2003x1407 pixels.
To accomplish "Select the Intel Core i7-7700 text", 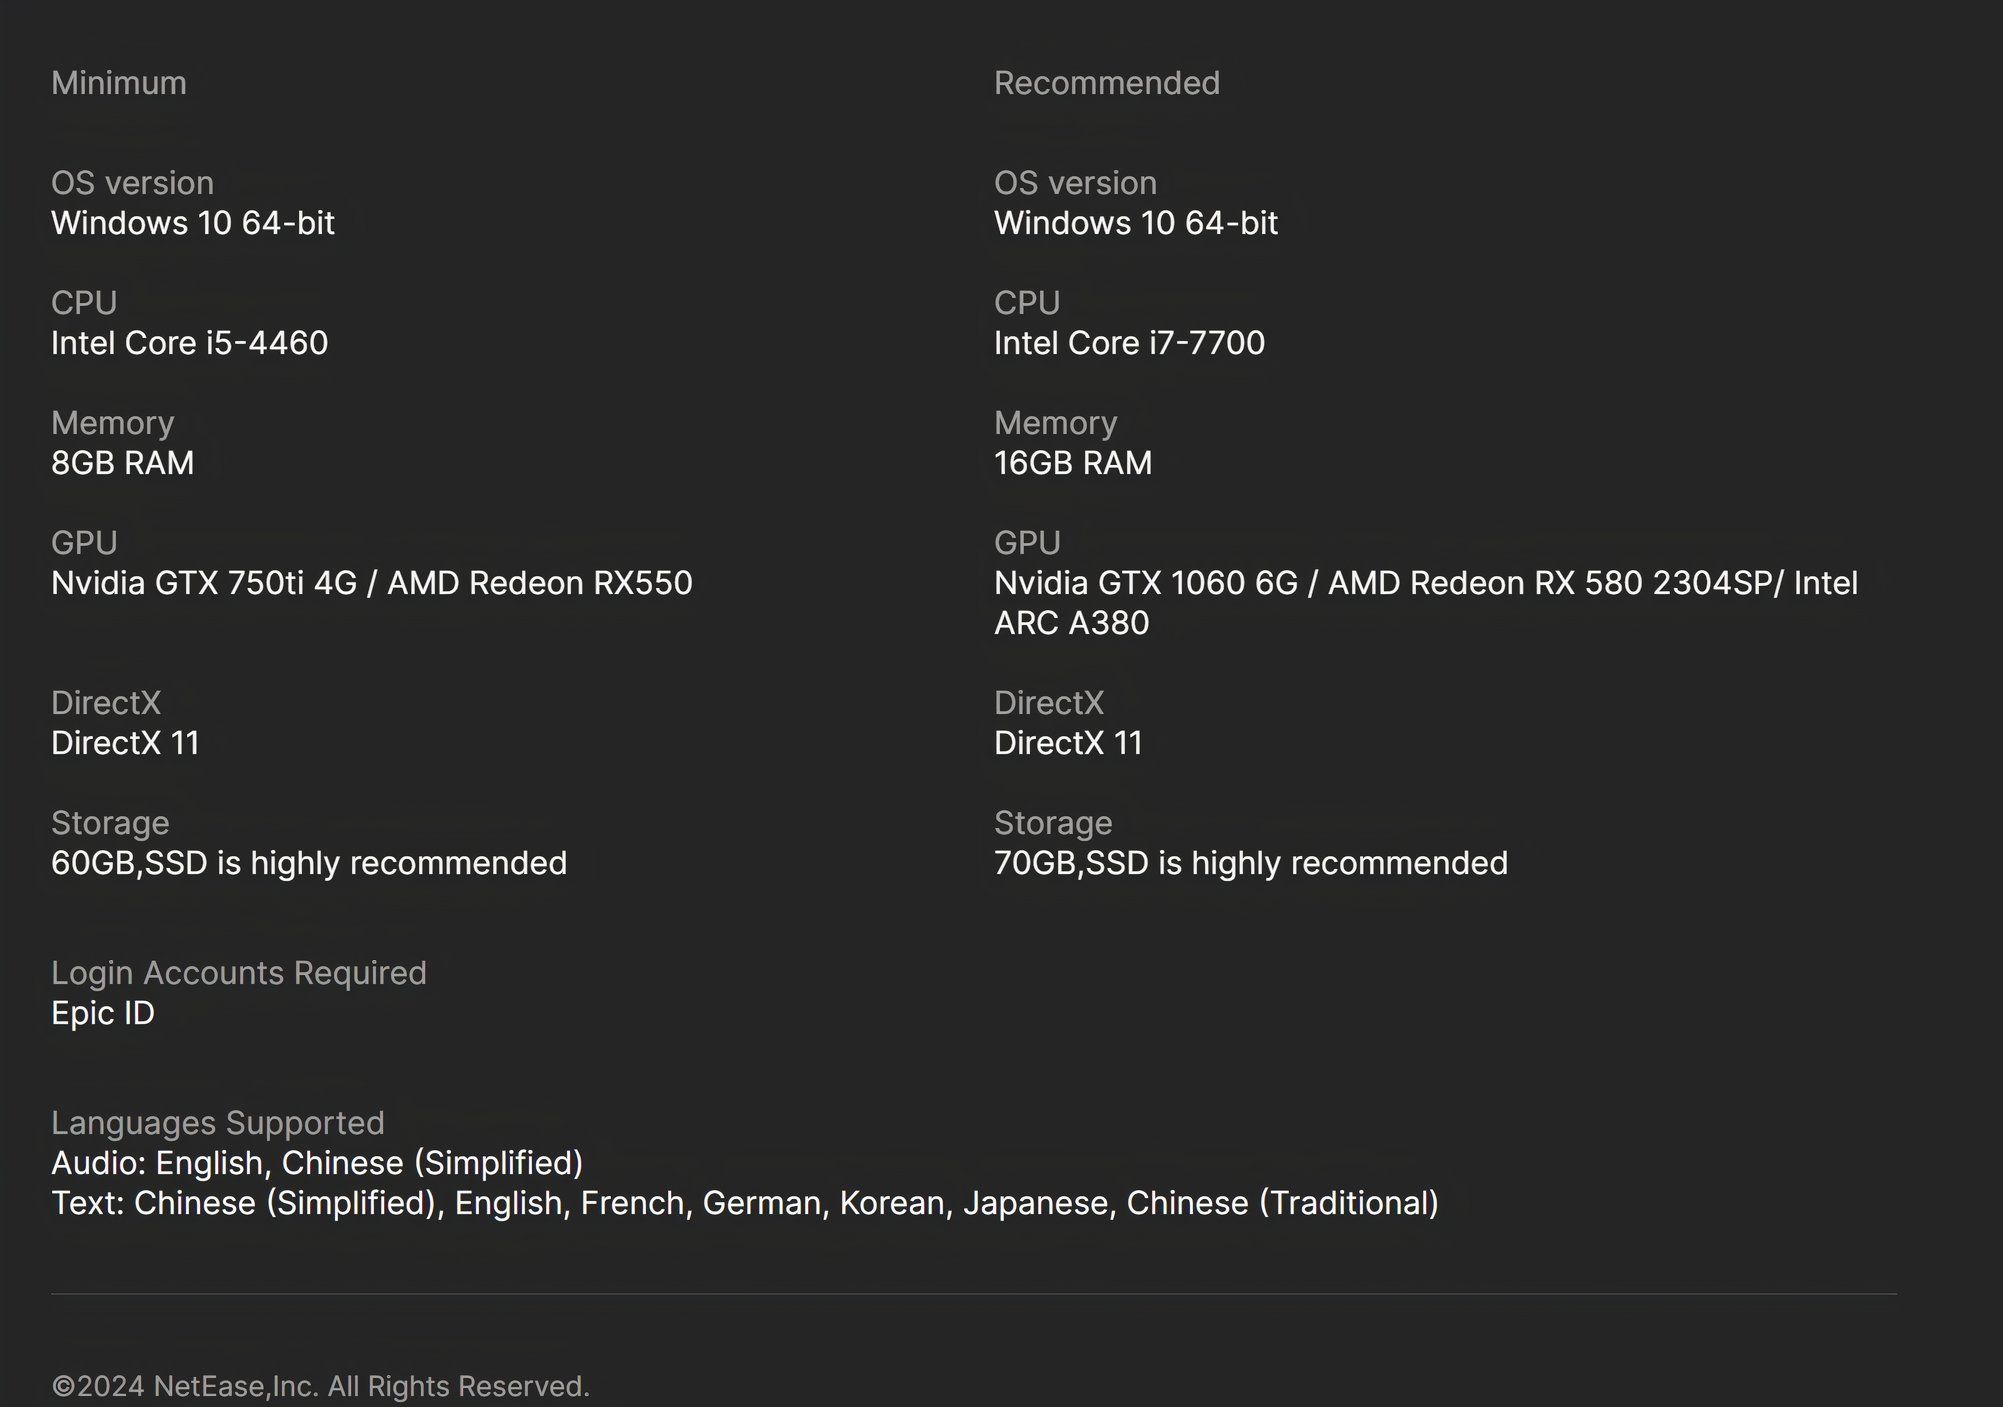I will [x=1129, y=343].
